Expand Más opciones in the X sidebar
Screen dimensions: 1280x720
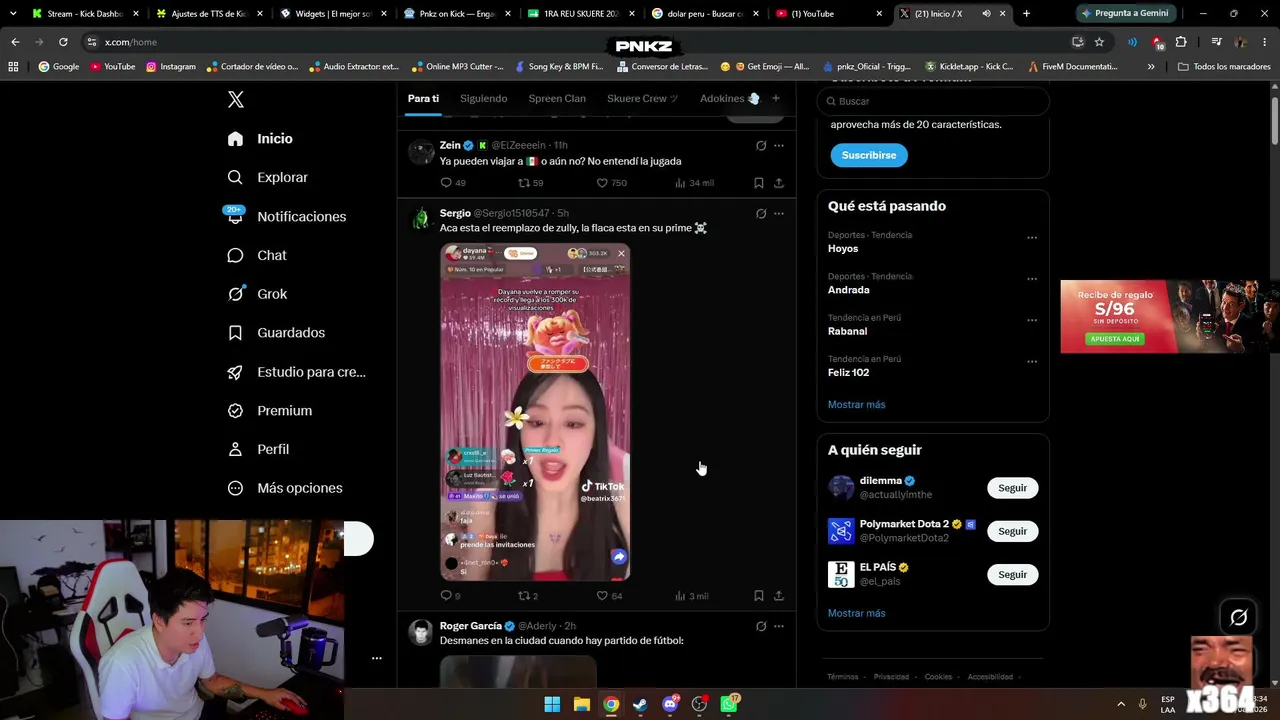286,488
